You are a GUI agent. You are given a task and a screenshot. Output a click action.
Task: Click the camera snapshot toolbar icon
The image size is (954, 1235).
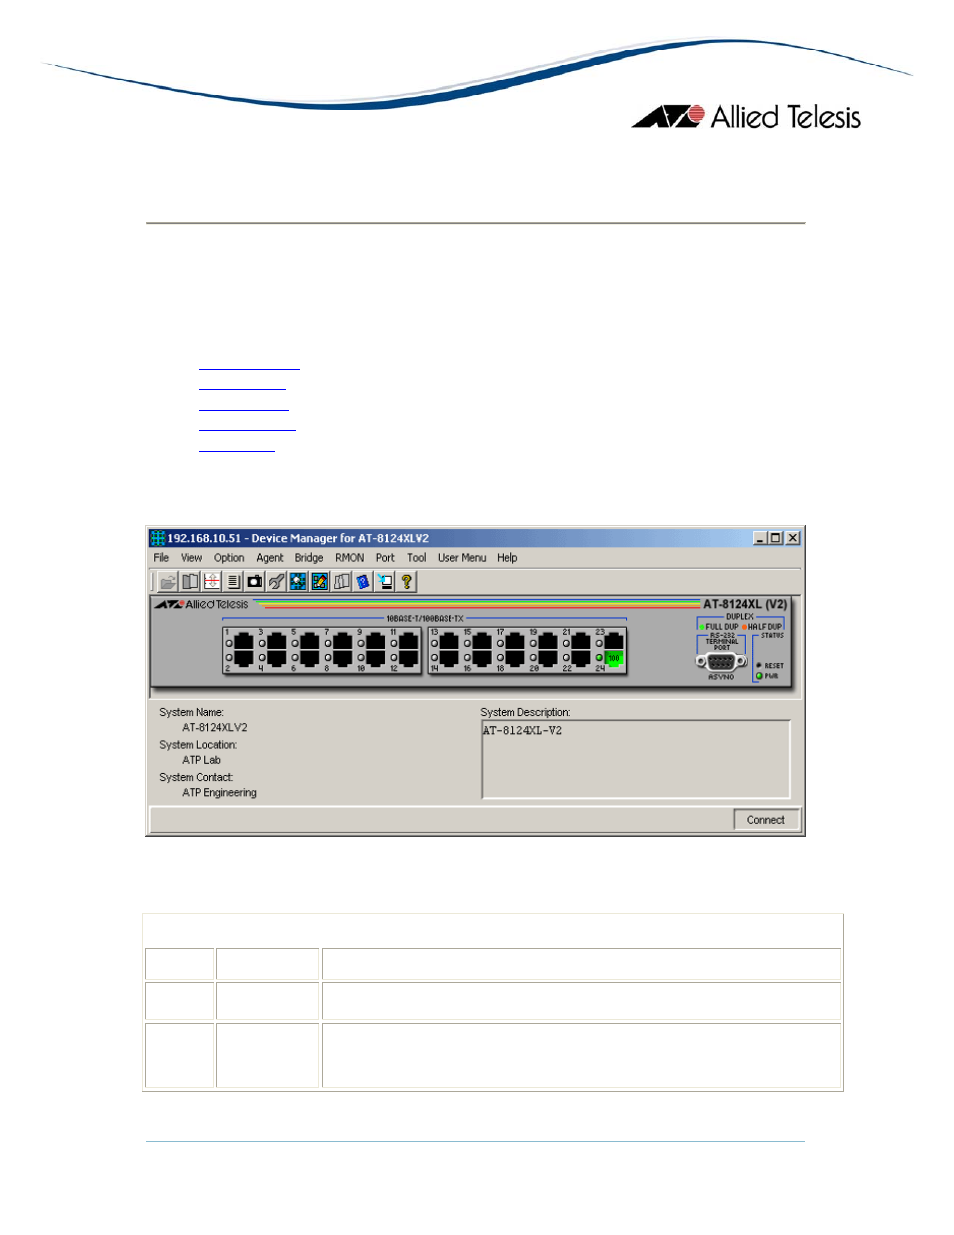(255, 582)
